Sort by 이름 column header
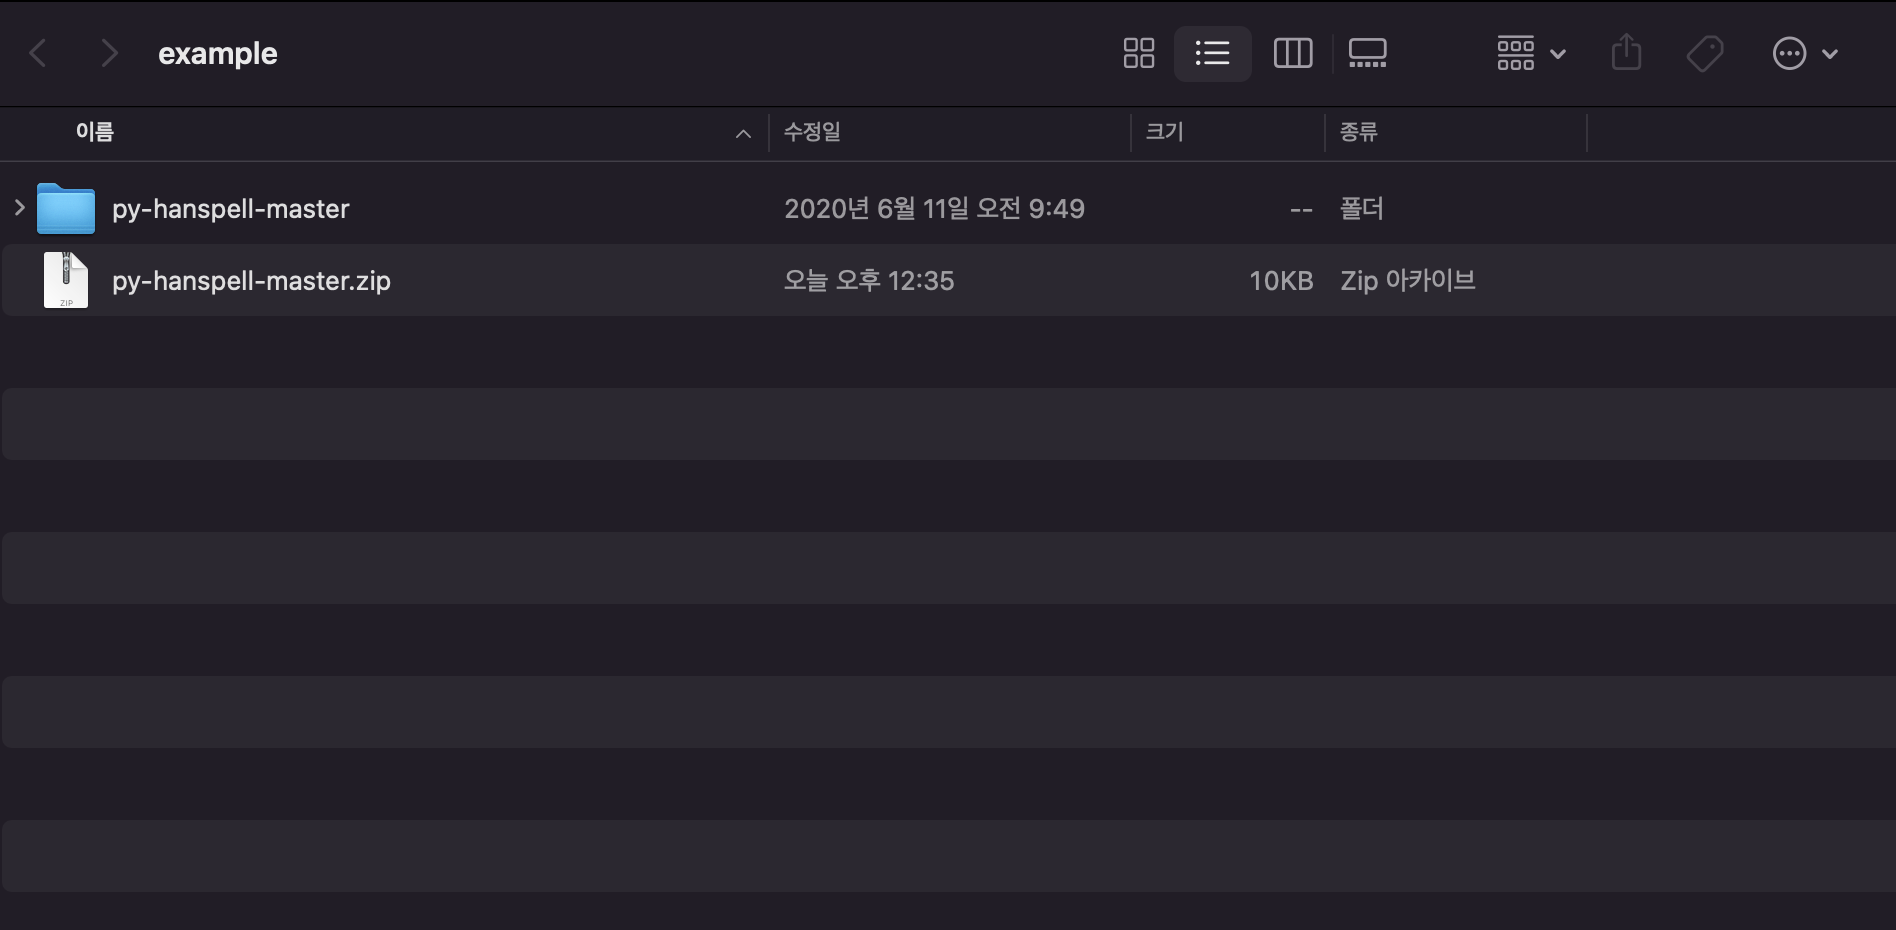The width and height of the screenshot is (1896, 930). point(95,132)
